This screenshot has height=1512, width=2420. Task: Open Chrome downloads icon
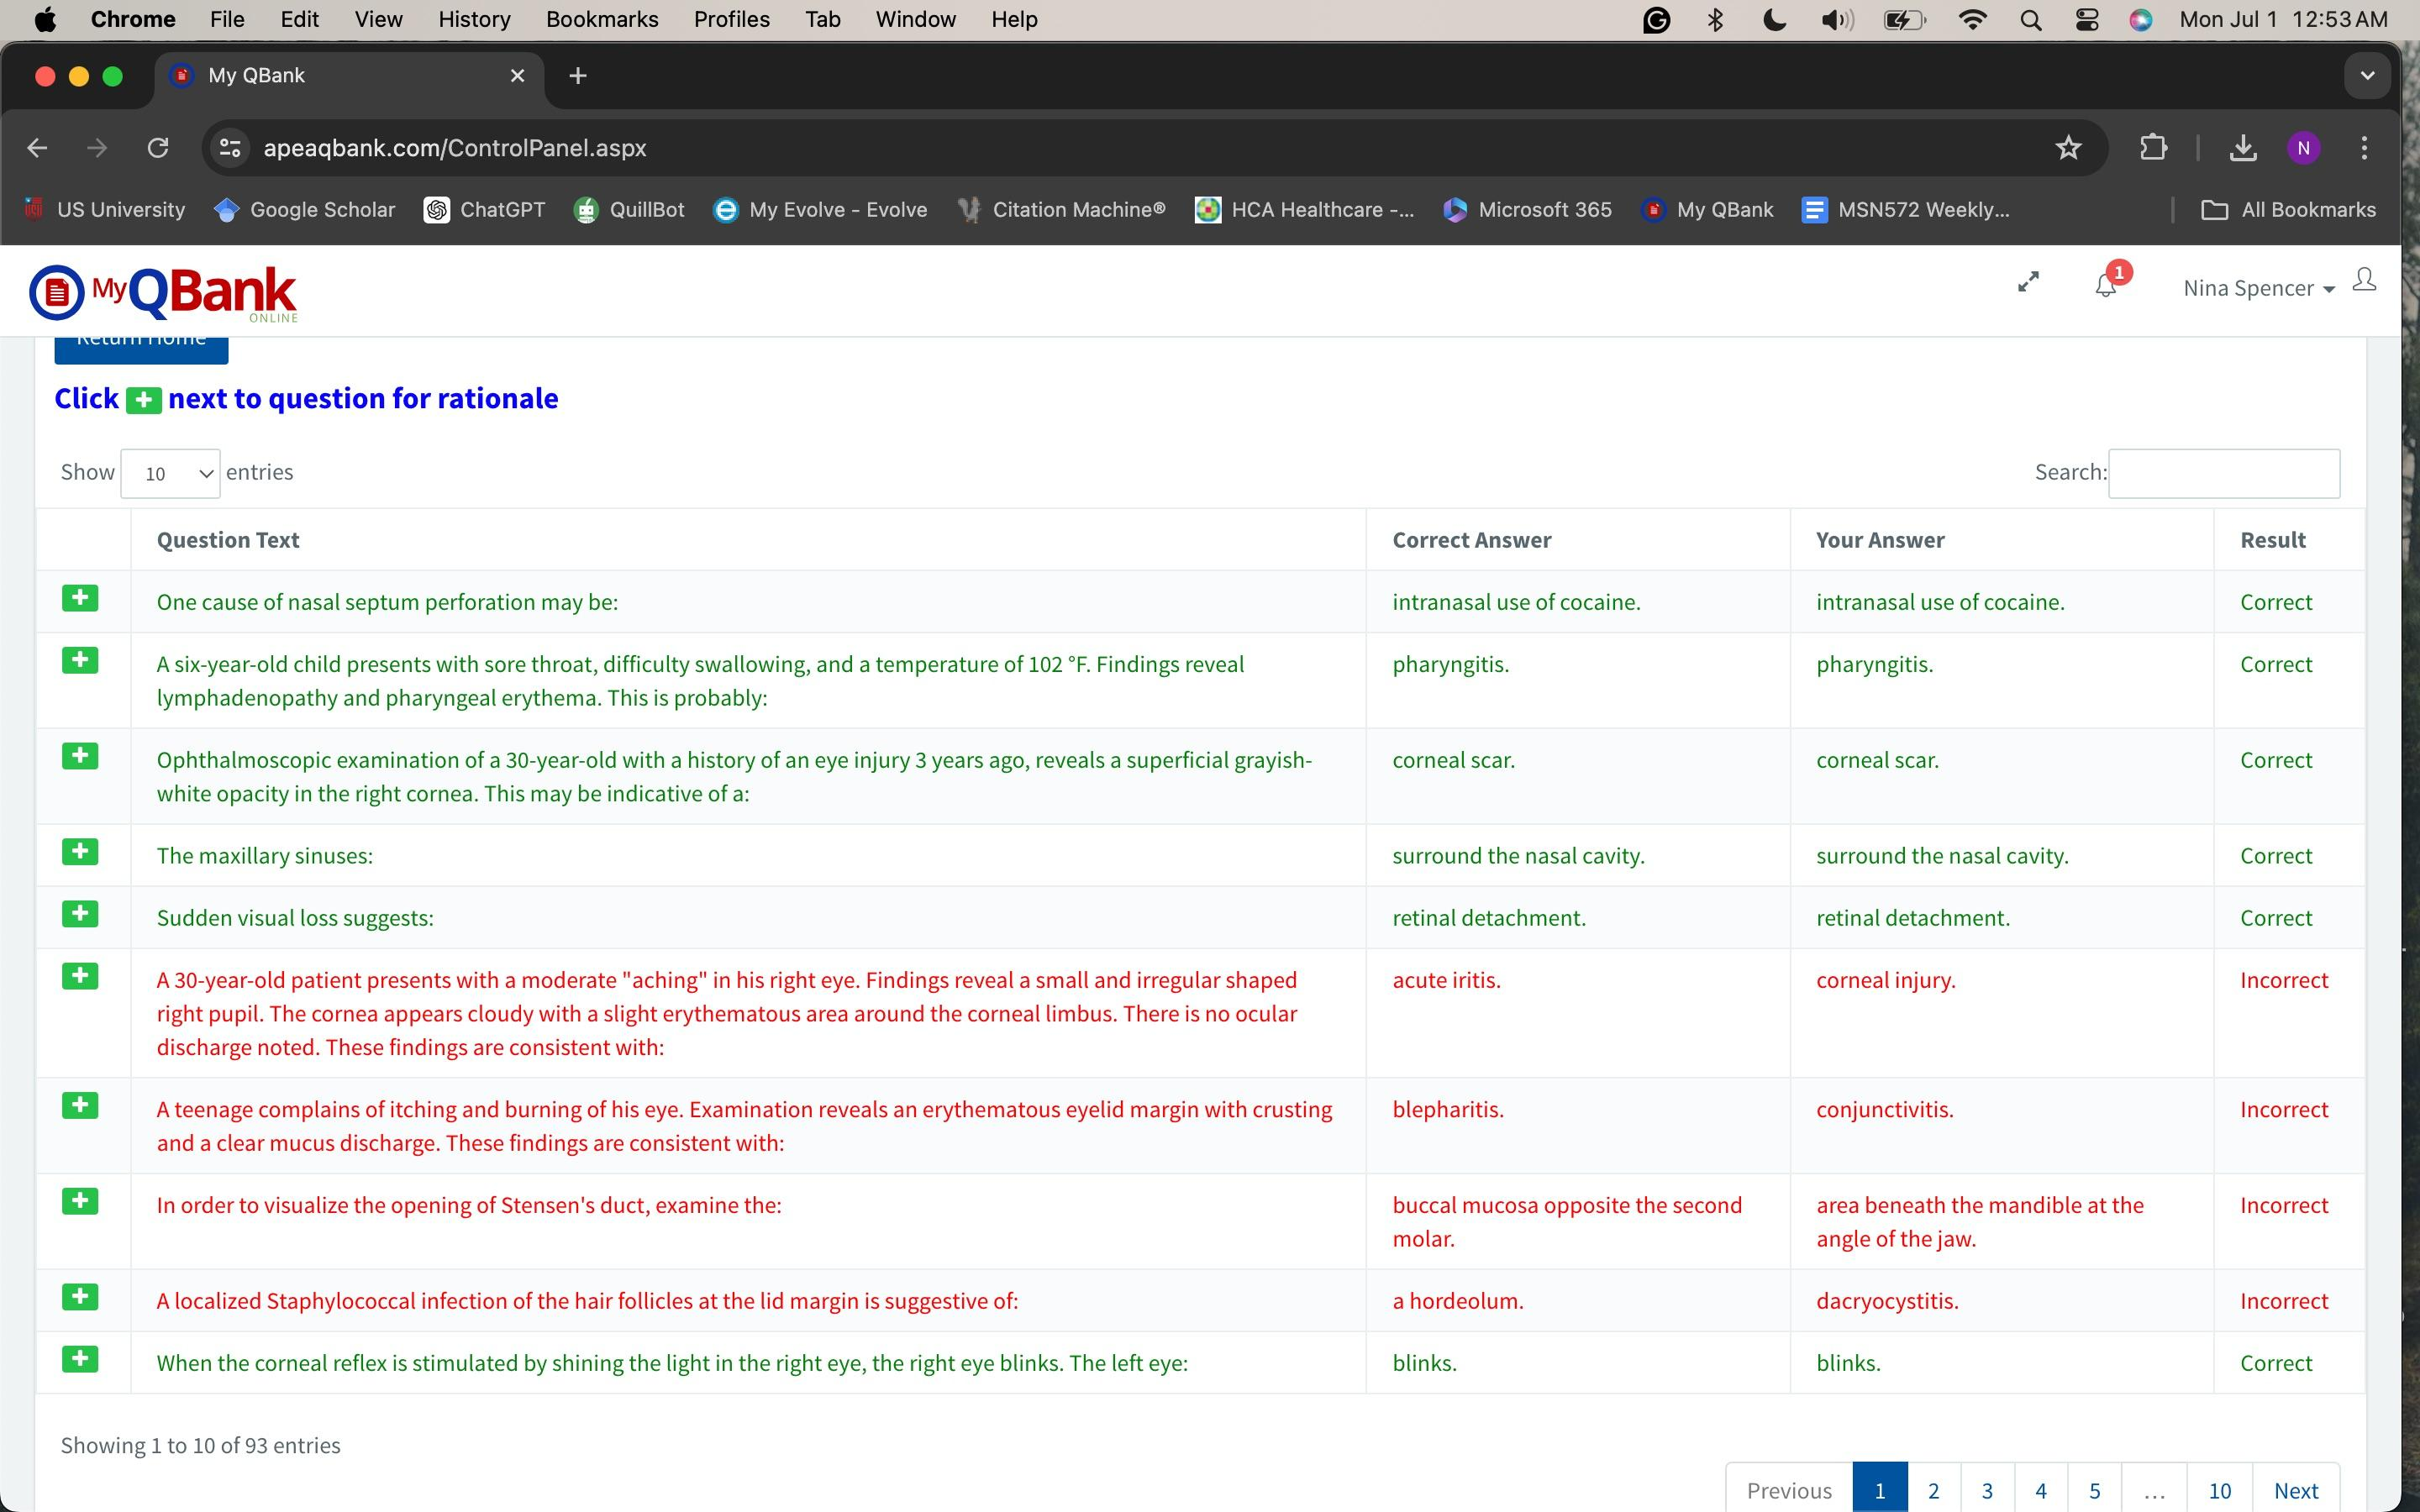[2243, 148]
